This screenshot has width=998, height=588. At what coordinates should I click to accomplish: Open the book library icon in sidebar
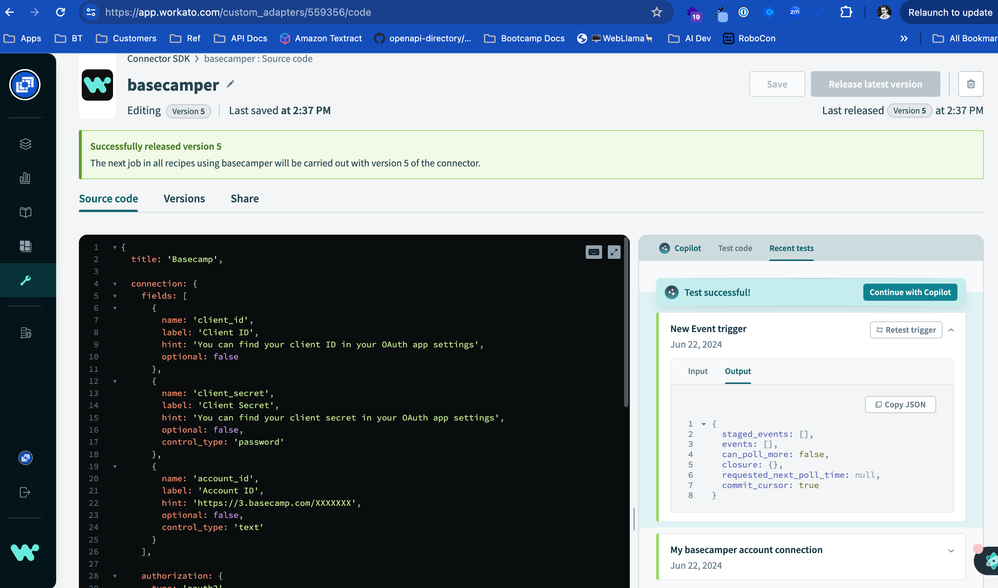click(x=26, y=212)
